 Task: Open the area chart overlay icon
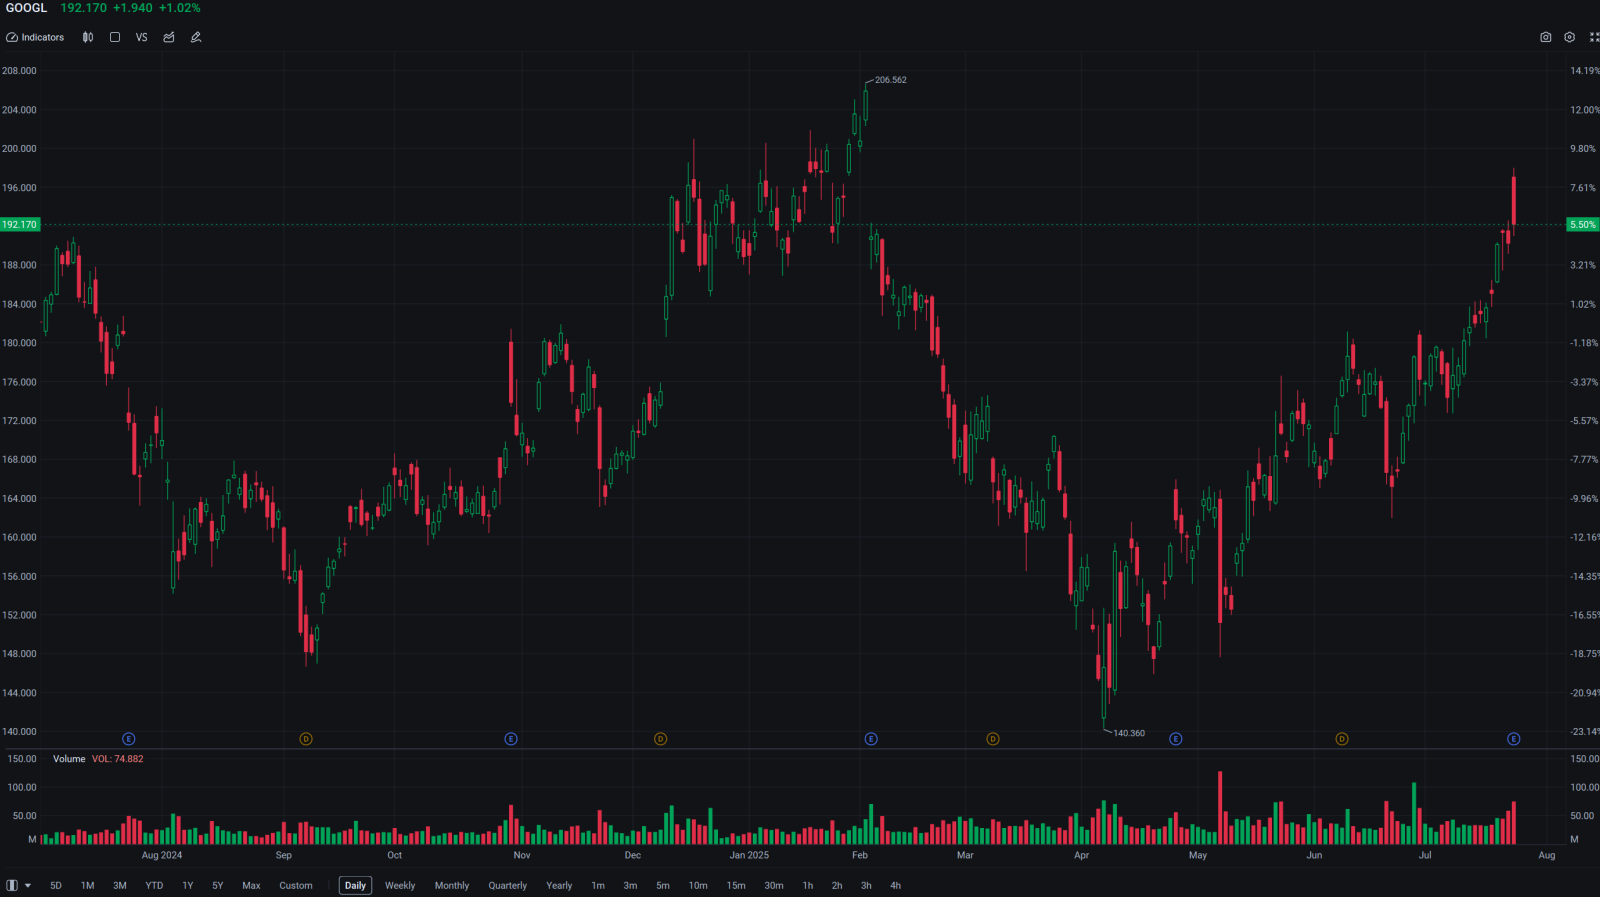click(x=169, y=37)
